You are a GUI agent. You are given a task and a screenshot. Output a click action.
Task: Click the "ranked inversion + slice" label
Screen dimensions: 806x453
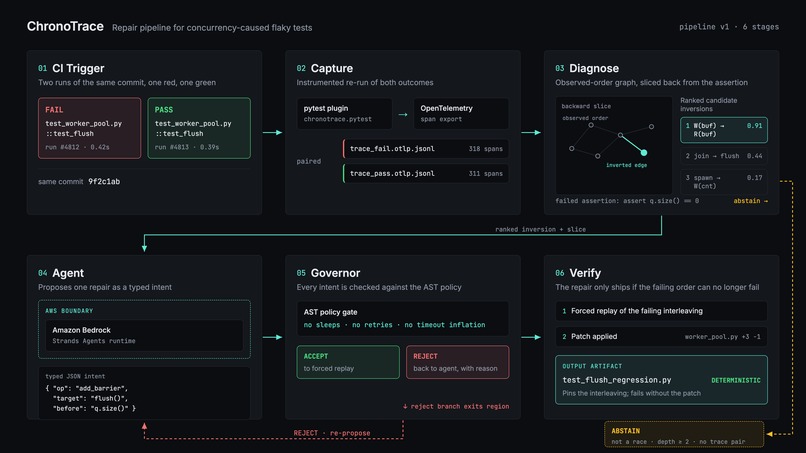pyautogui.click(x=540, y=229)
